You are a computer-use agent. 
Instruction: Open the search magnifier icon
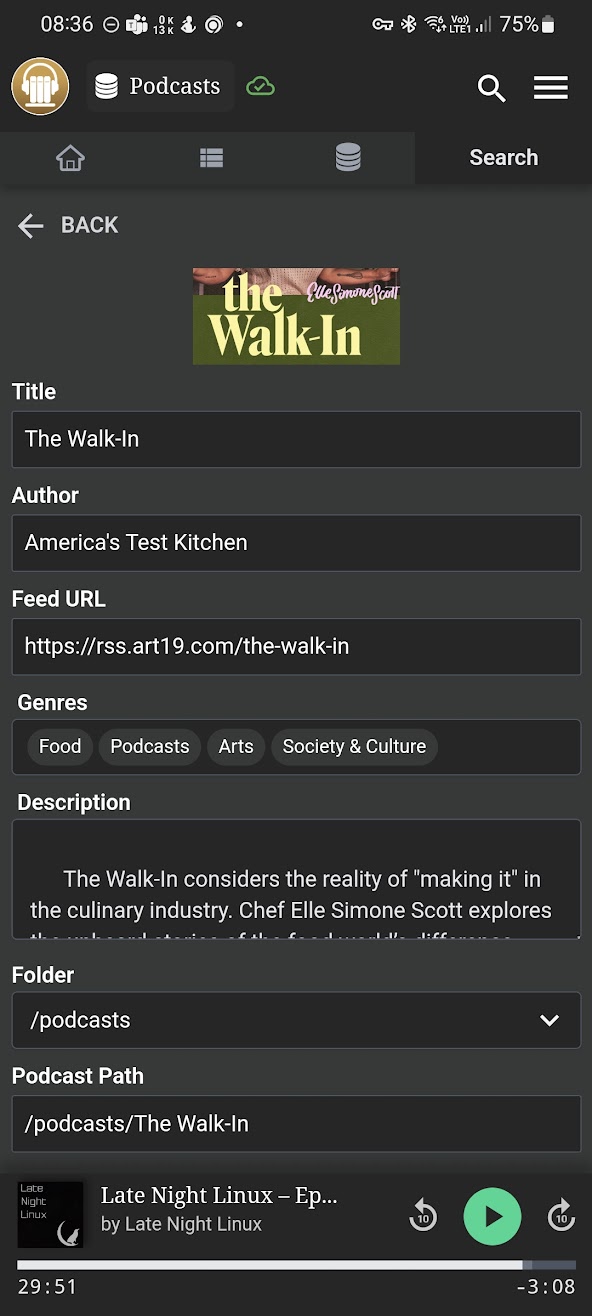click(491, 88)
